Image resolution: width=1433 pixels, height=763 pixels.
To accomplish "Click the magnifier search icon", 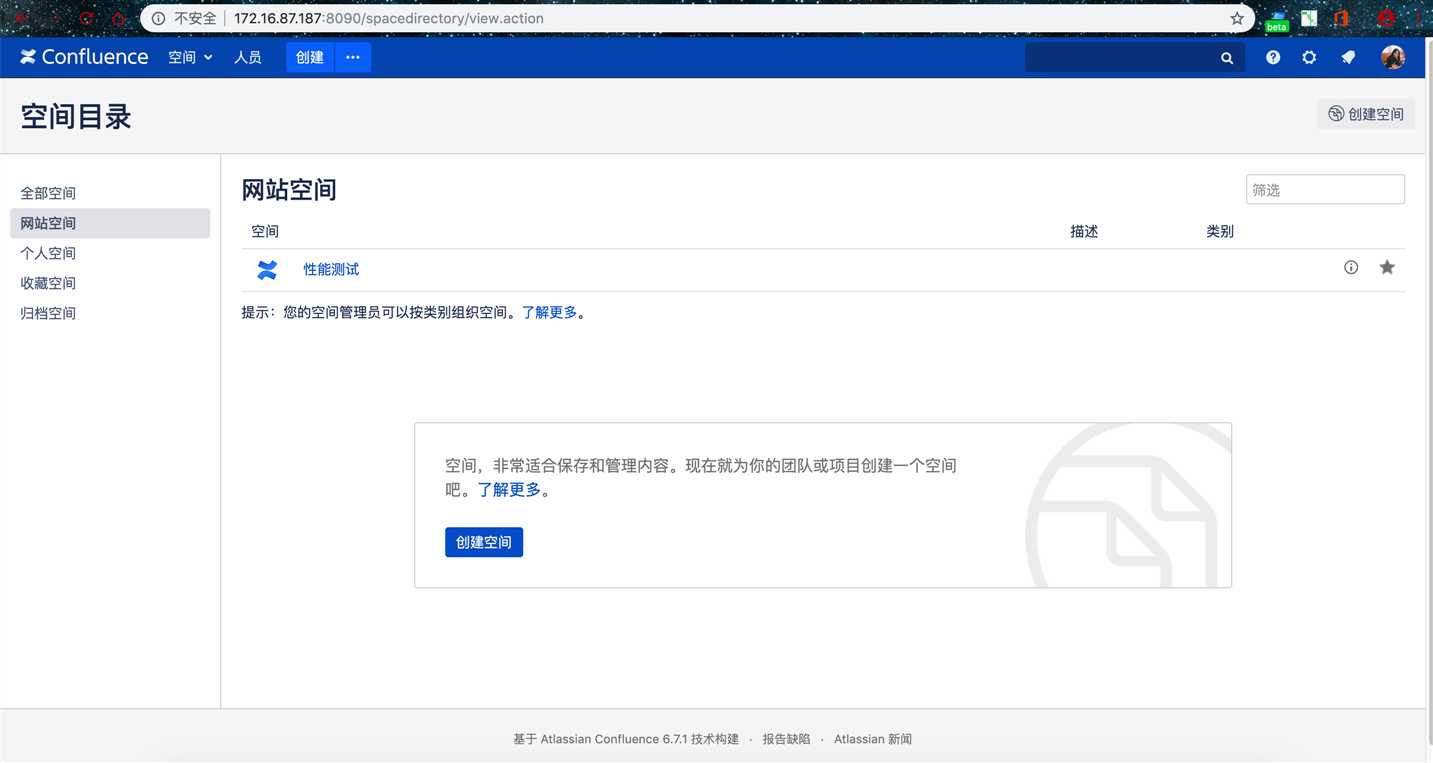I will (x=1227, y=58).
